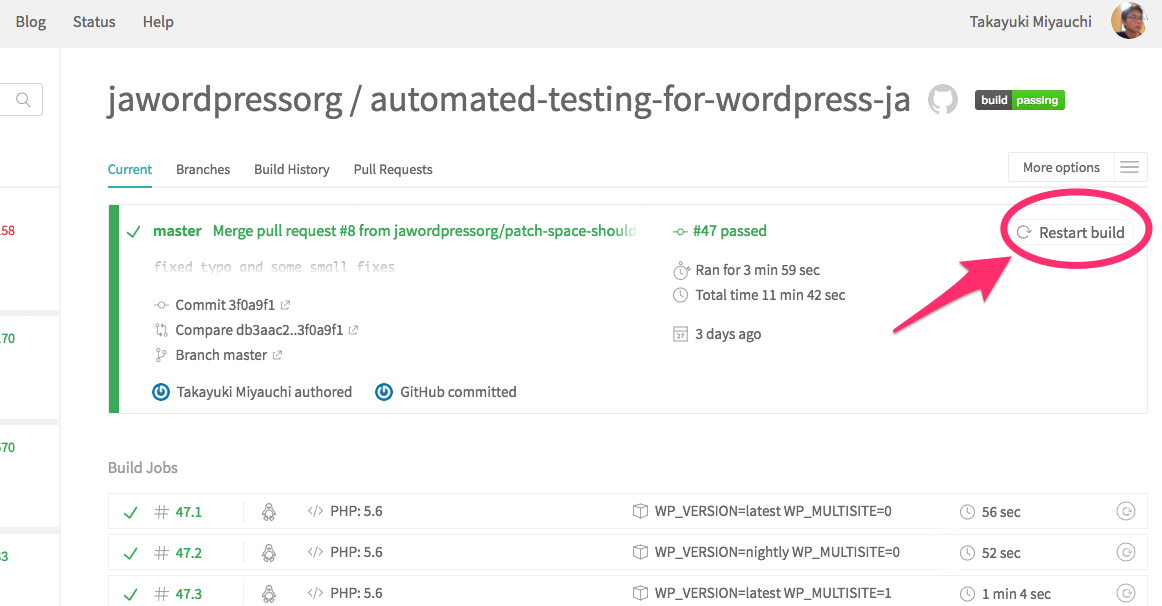Screen dimensions: 1162x606
Task: Click the hamburger icon beside More options
Action: pos(1129,167)
